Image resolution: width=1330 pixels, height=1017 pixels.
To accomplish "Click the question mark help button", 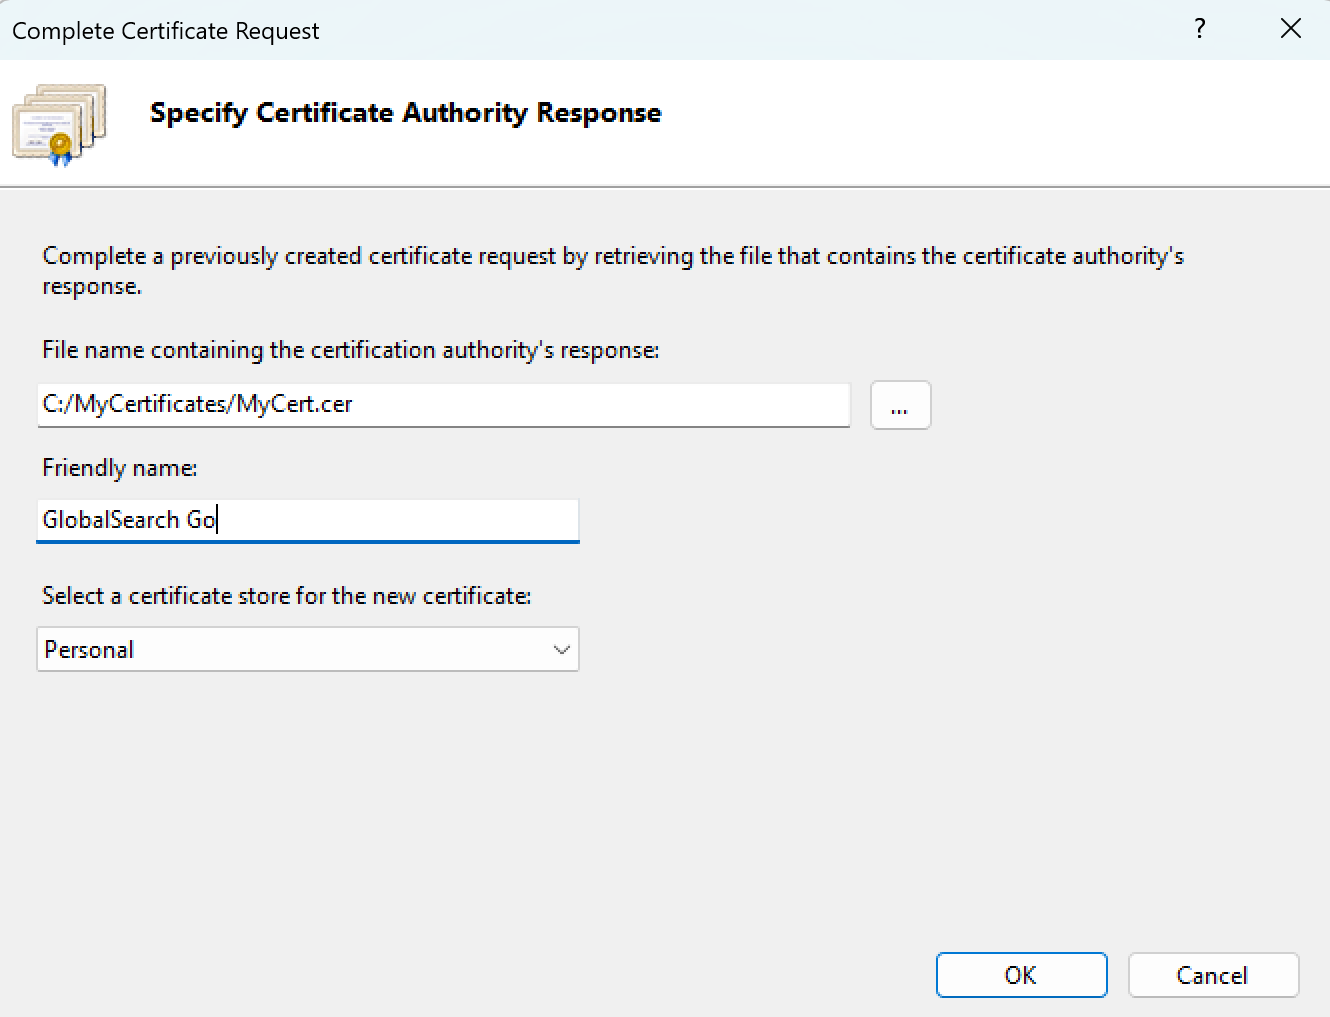I will click(1200, 29).
